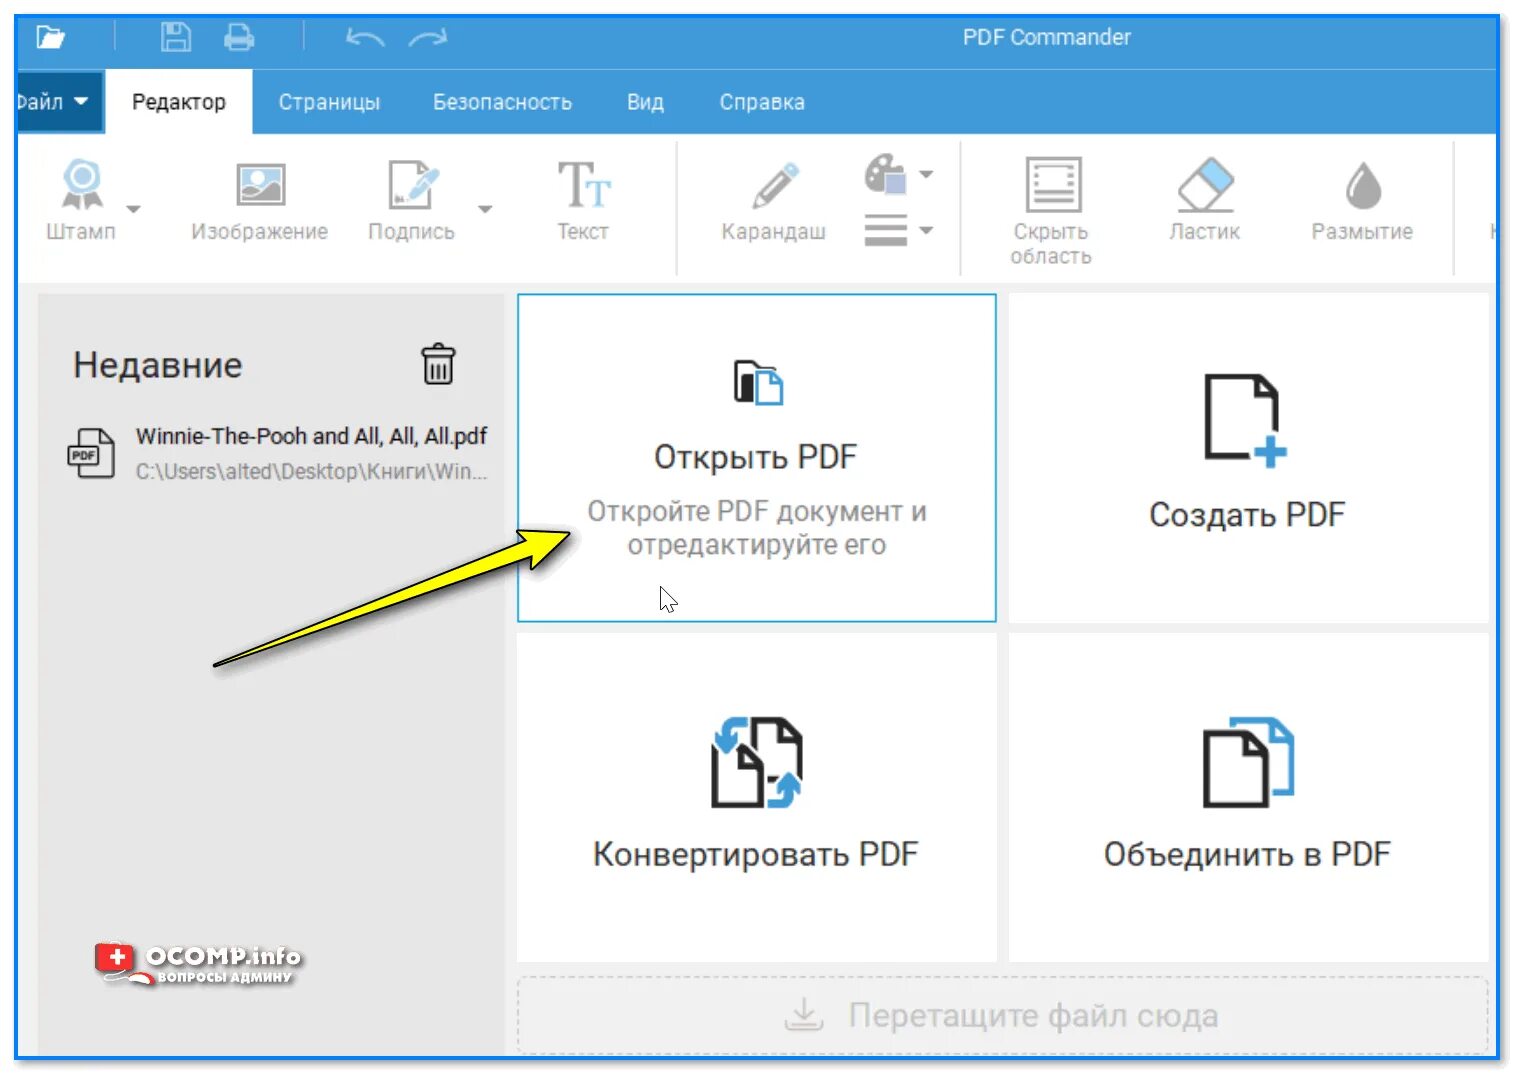
Task: Click the Перетащите файл сюда drop area
Action: pos(1002,1015)
